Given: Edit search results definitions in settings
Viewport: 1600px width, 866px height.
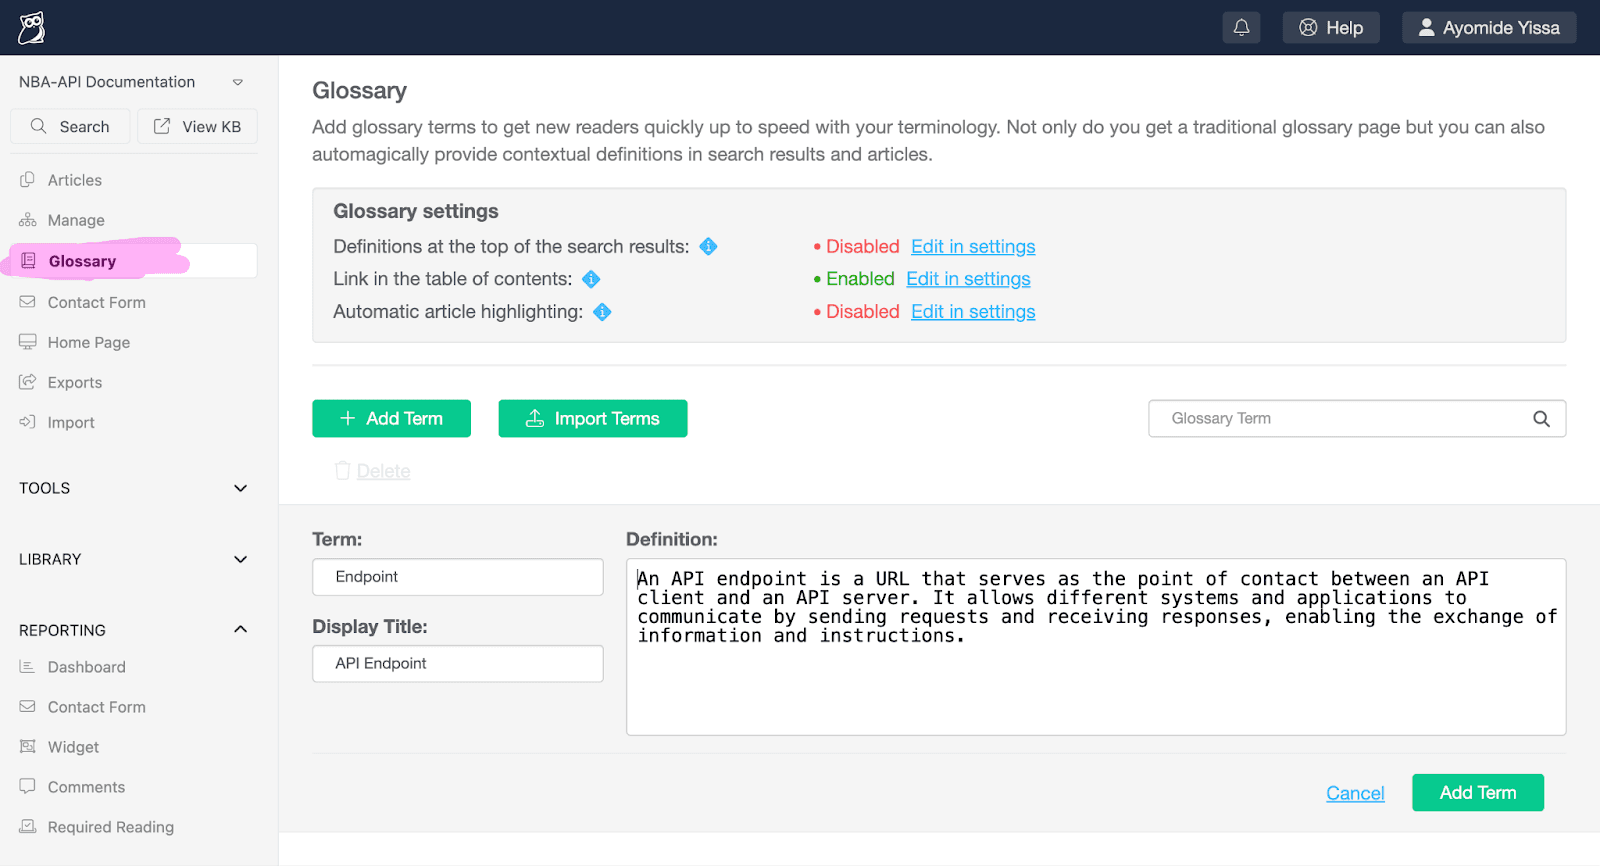Looking at the screenshot, I should (973, 246).
